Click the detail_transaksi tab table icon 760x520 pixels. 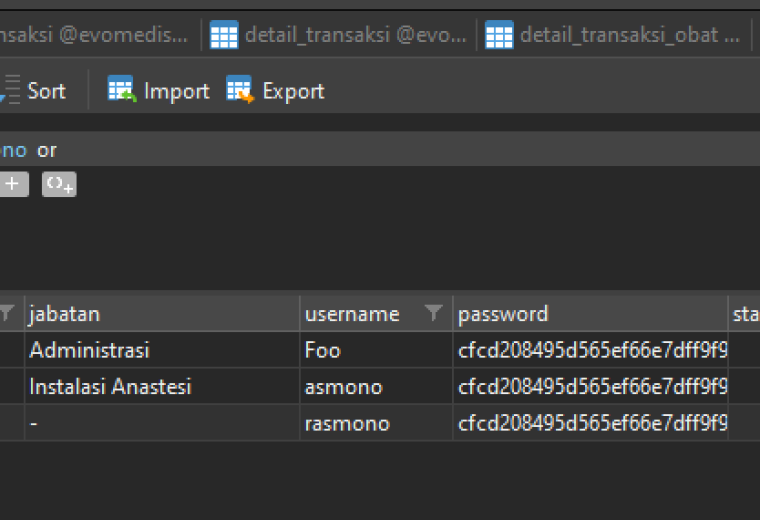pos(224,35)
